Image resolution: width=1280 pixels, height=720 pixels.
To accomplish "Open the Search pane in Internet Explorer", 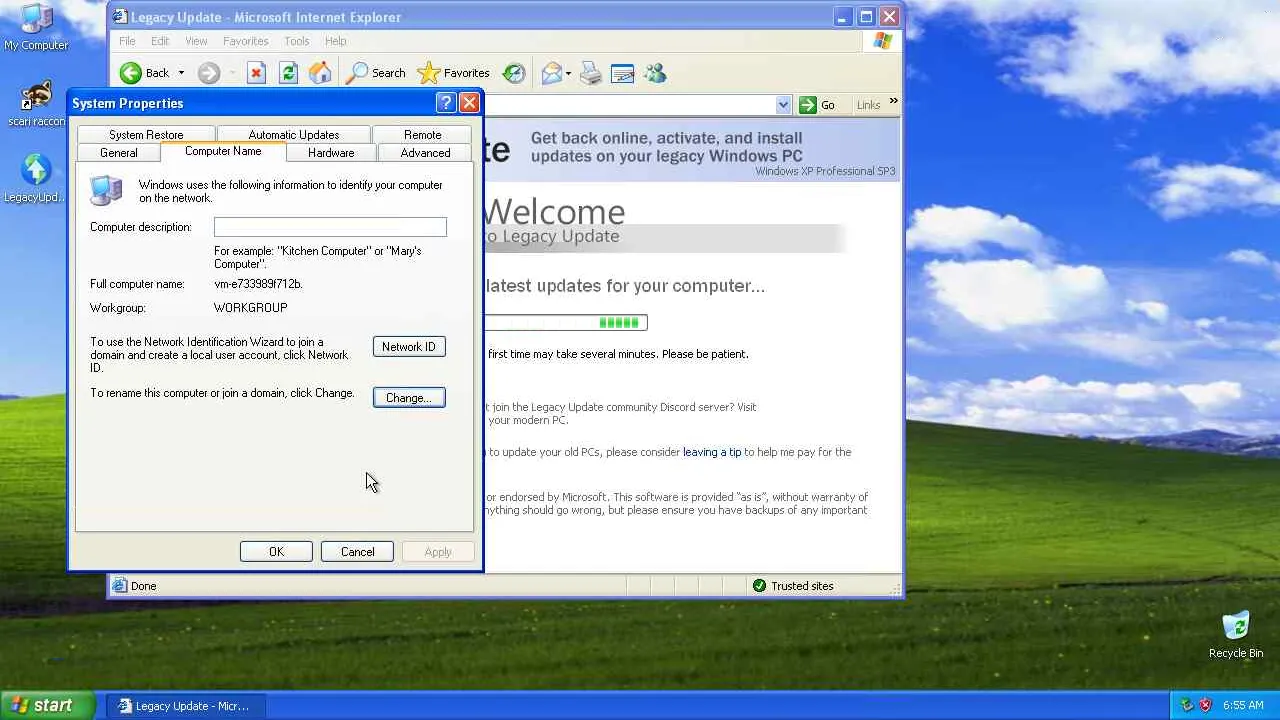I will click(x=375, y=73).
